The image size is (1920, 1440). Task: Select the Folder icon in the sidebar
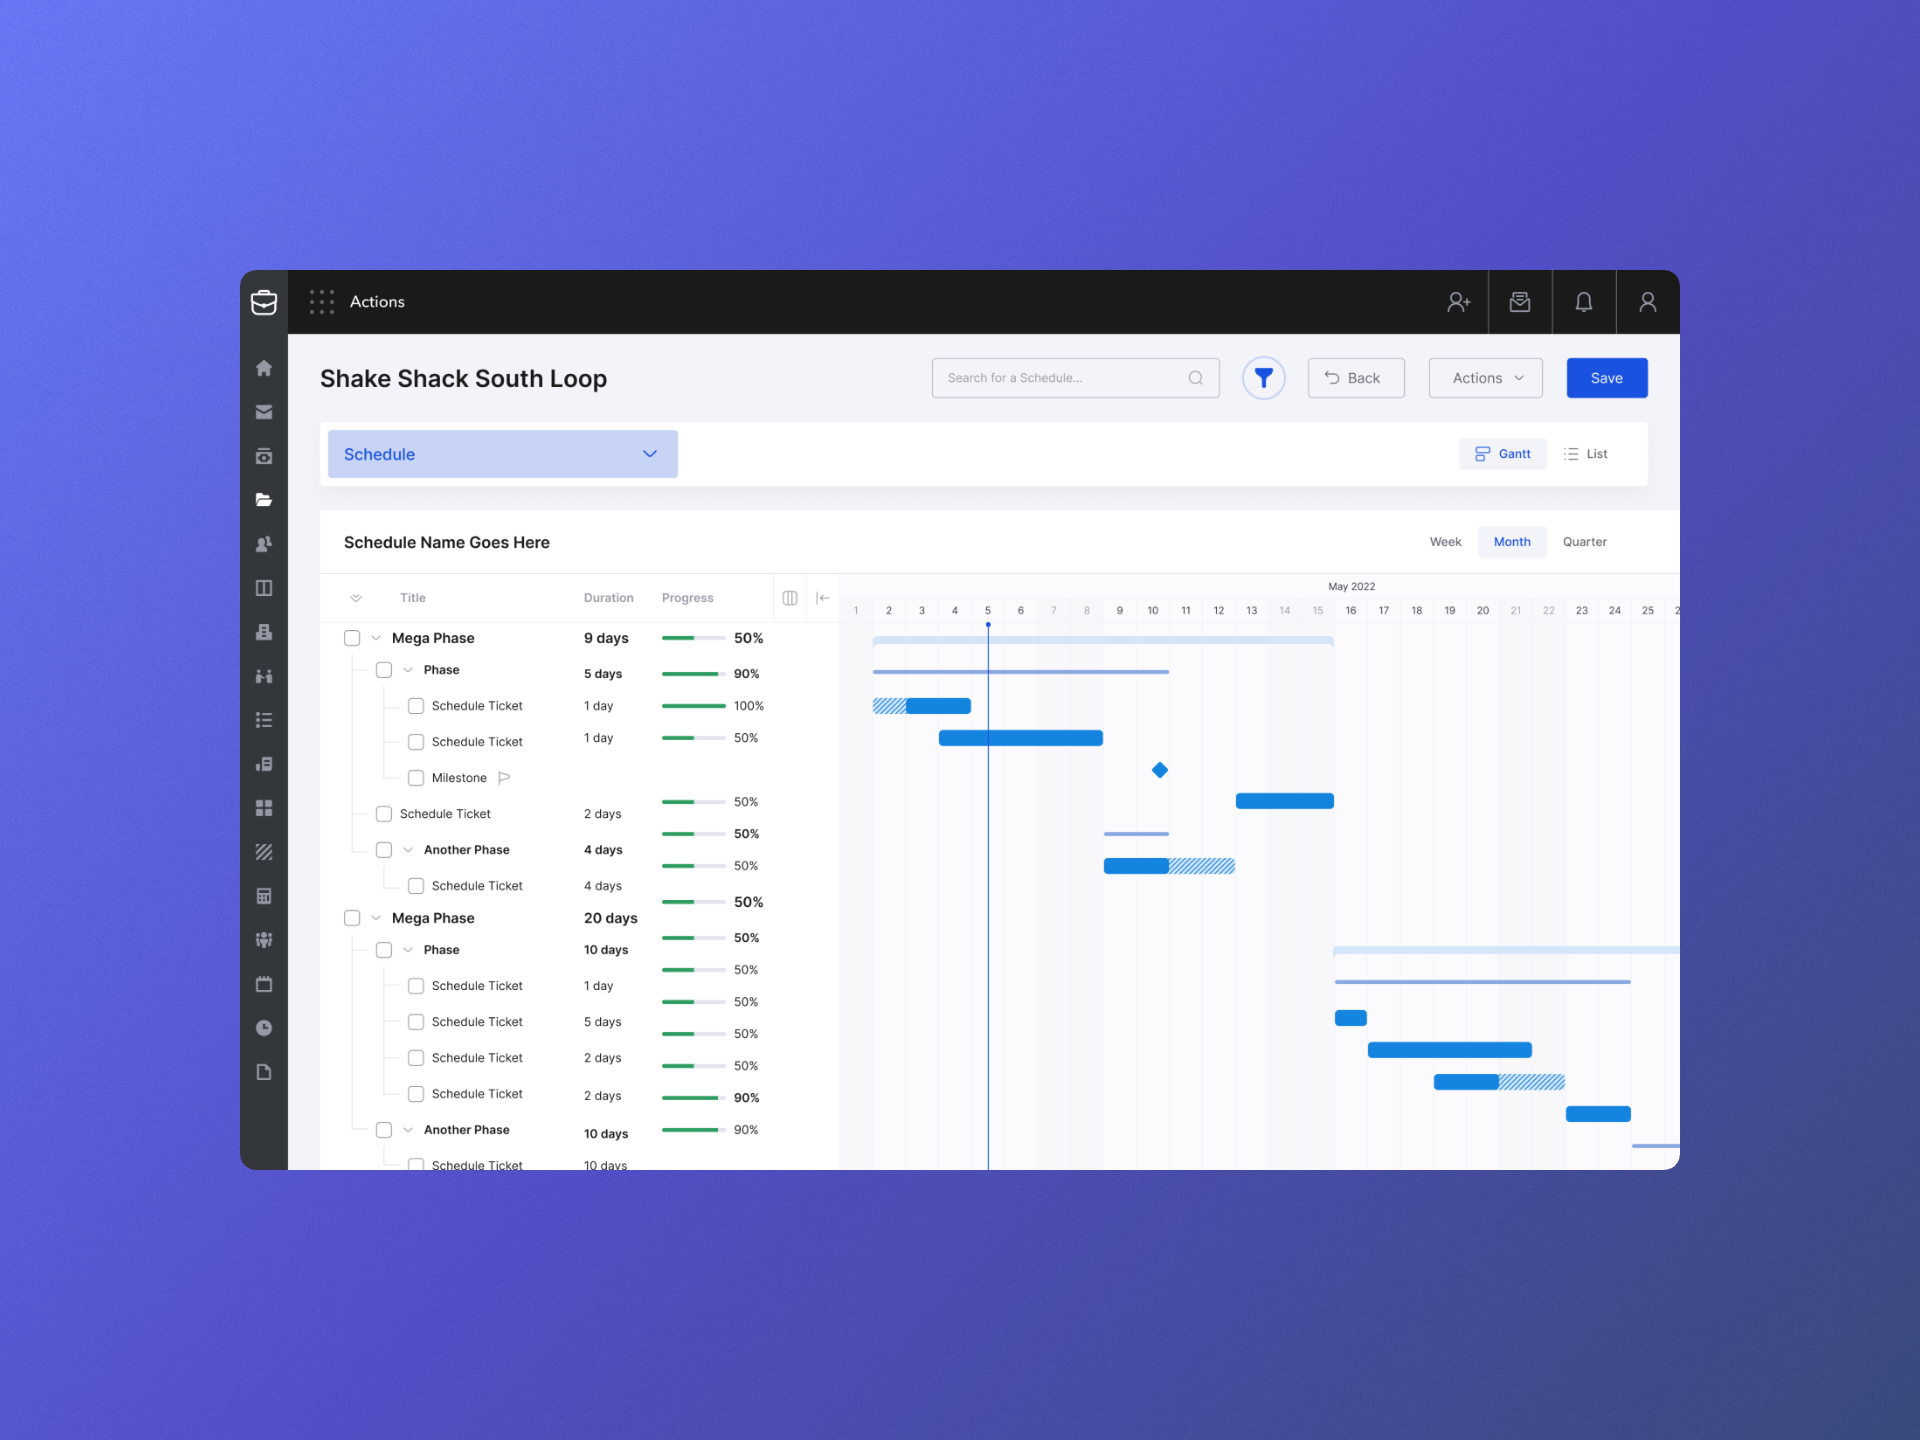(264, 499)
